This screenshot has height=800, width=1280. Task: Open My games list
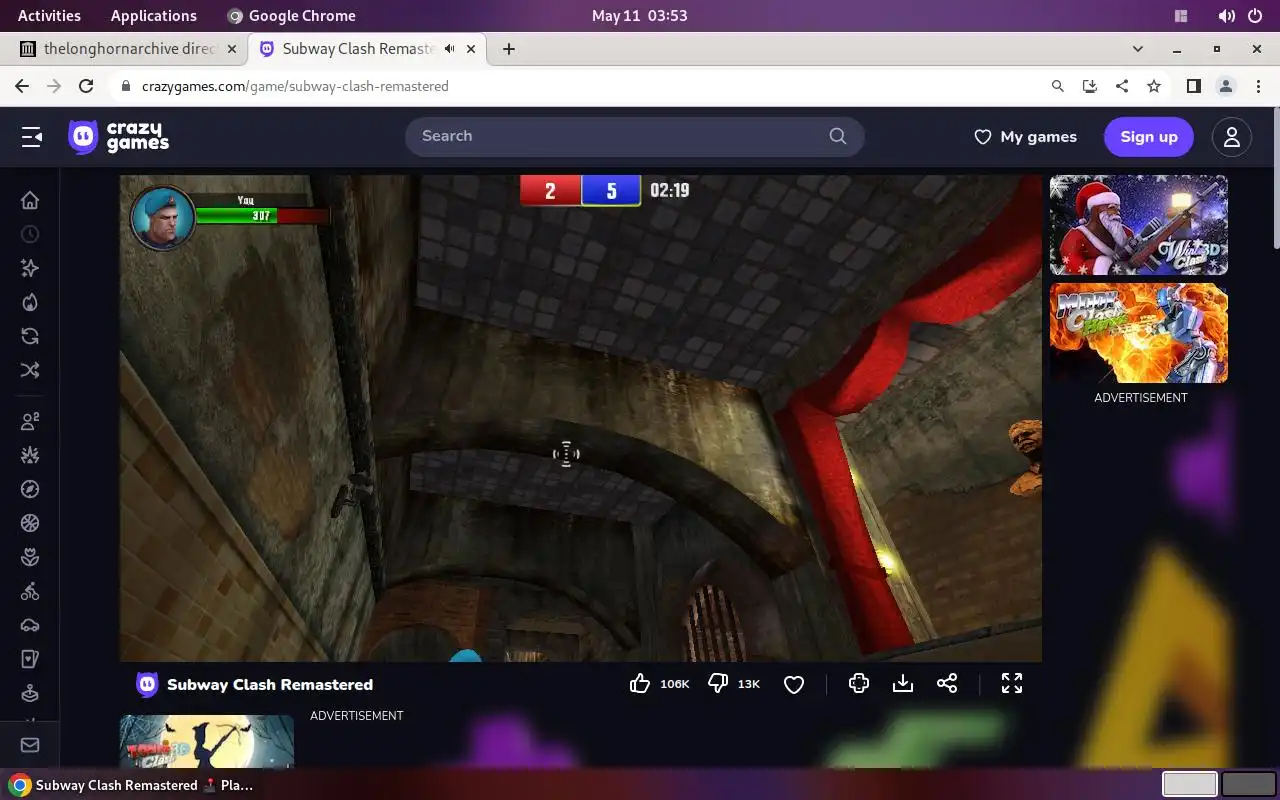[1026, 137]
